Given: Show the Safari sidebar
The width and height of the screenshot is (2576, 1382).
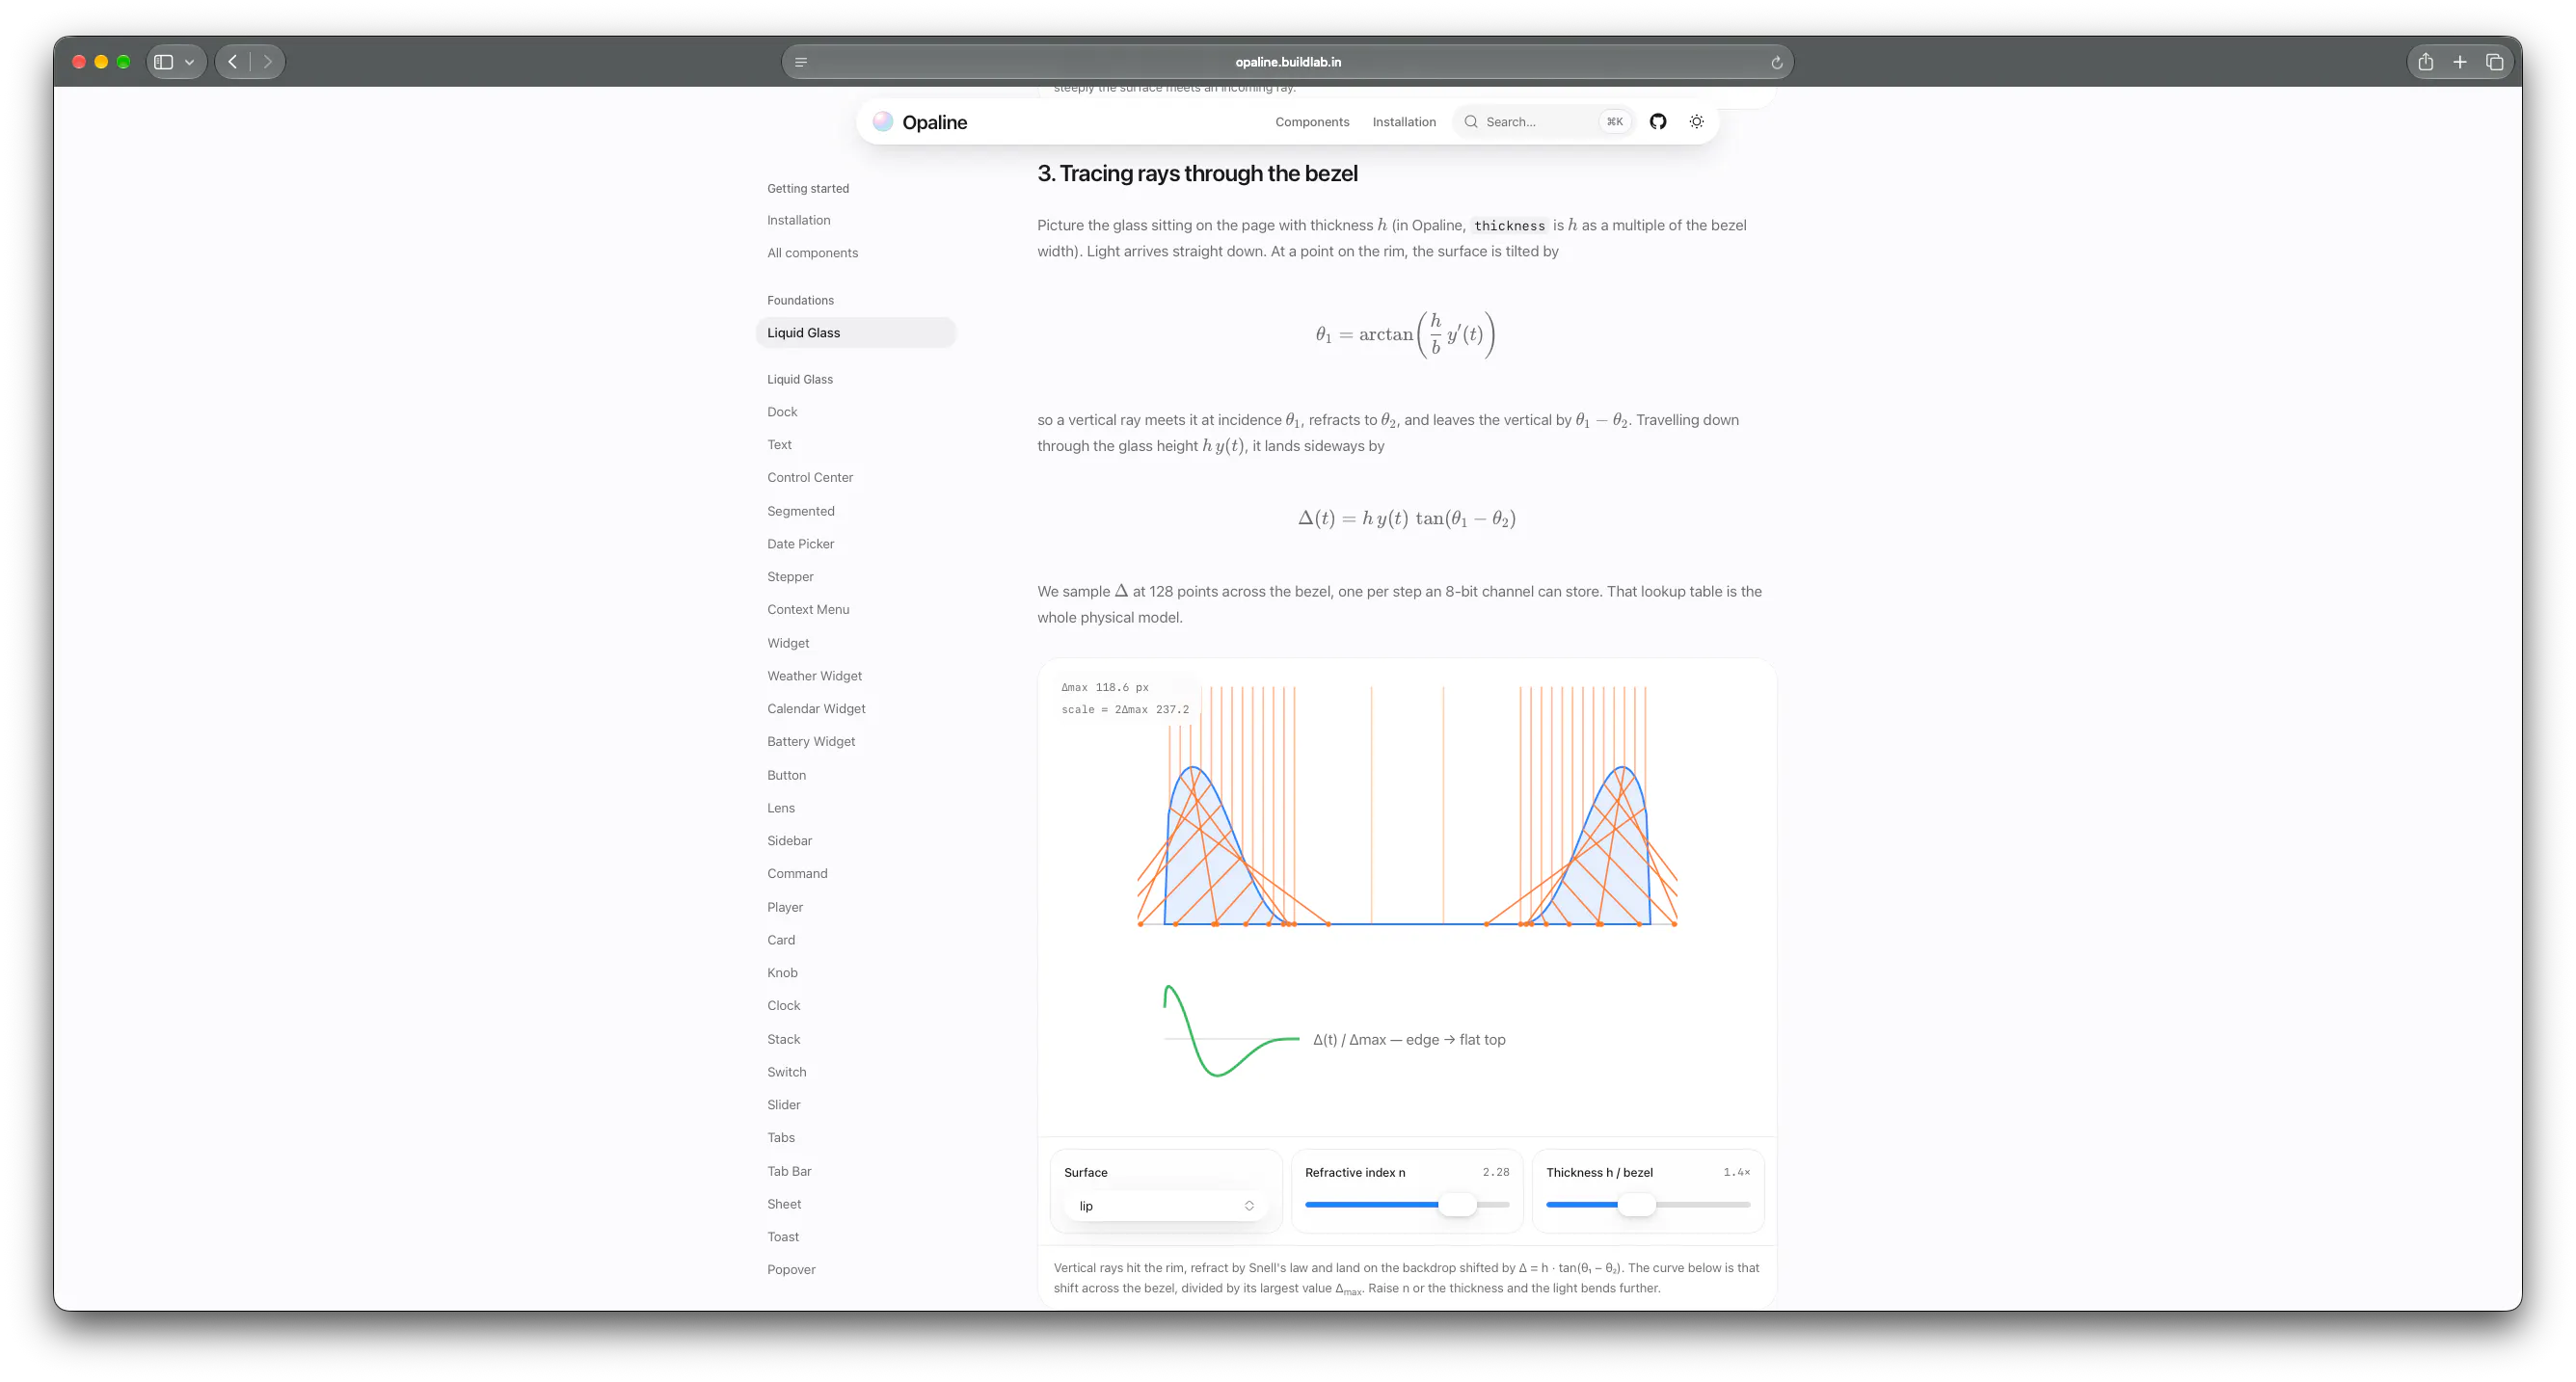Looking at the screenshot, I should point(164,62).
